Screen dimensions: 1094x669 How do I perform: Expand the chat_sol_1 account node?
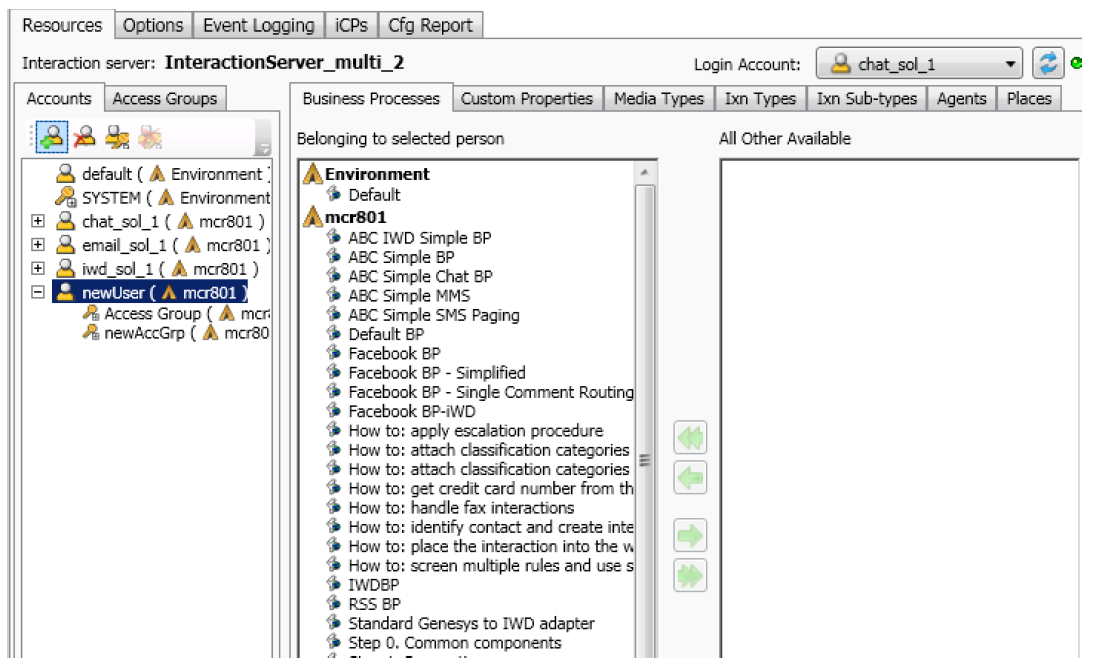[x=38, y=221]
